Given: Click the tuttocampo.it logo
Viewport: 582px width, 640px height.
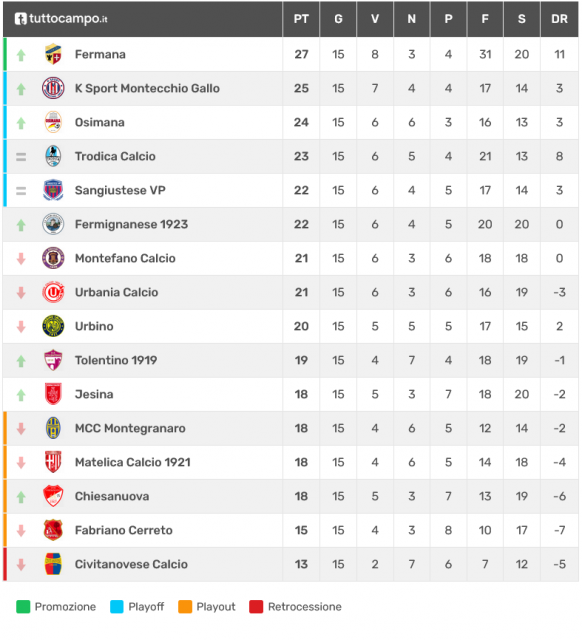Looking at the screenshot, I should pos(61,19).
